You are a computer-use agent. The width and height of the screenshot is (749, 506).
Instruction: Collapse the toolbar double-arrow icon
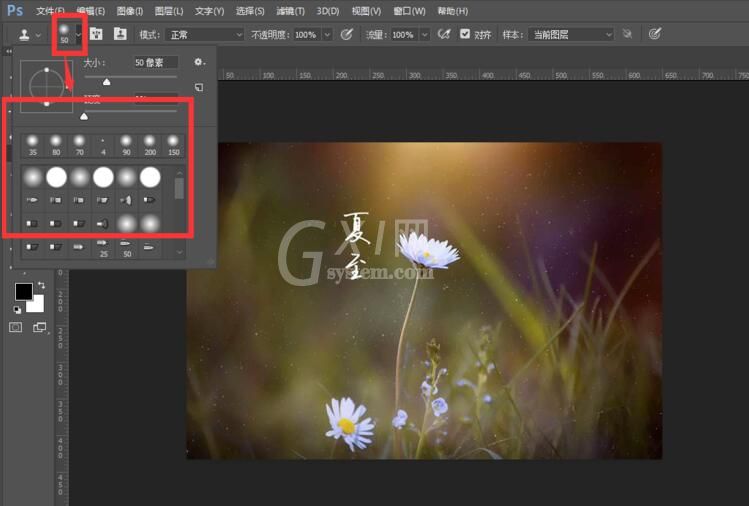8,51
